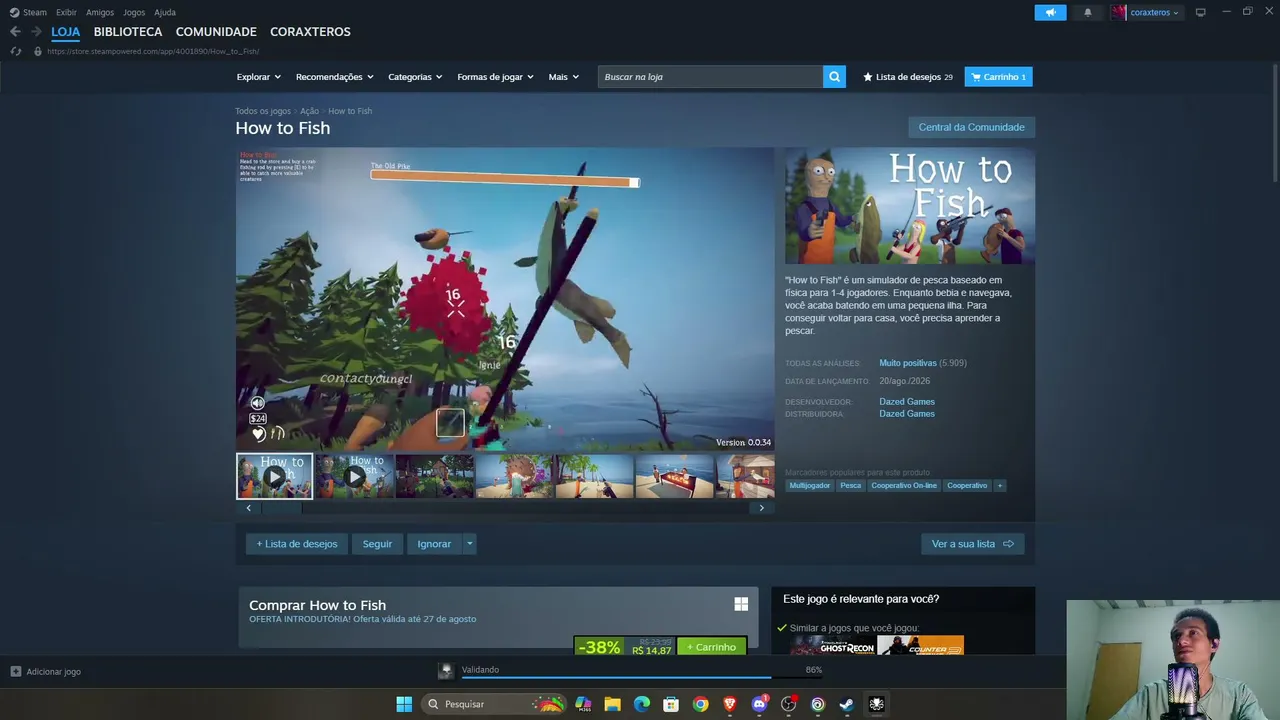This screenshot has width=1280, height=720.
Task: Reload the store page with the refresh icon
Action: pos(16,51)
